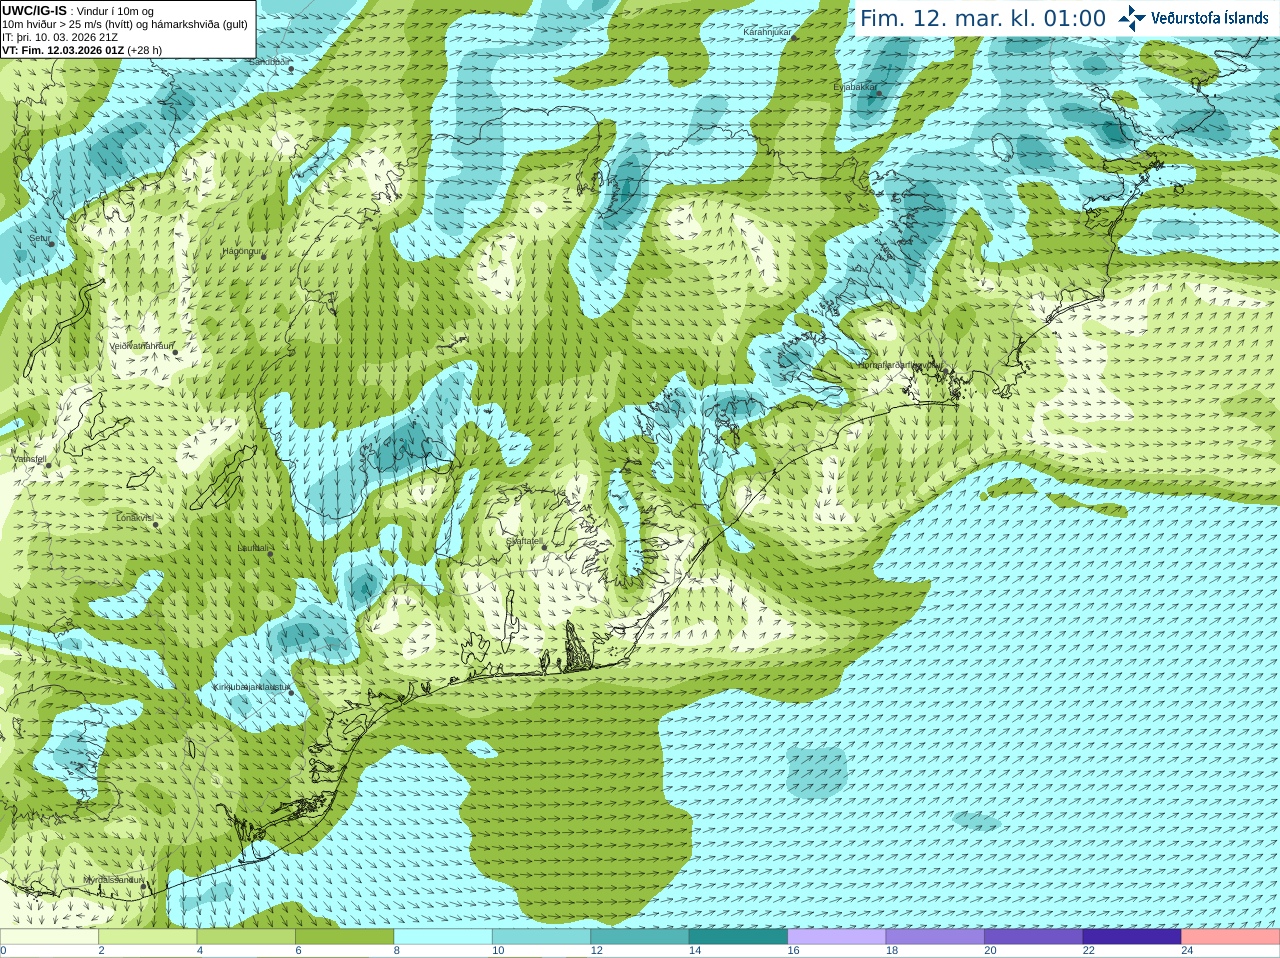This screenshot has width=1280, height=958.
Task: Click the Vatnsfell station label
Action: point(30,459)
